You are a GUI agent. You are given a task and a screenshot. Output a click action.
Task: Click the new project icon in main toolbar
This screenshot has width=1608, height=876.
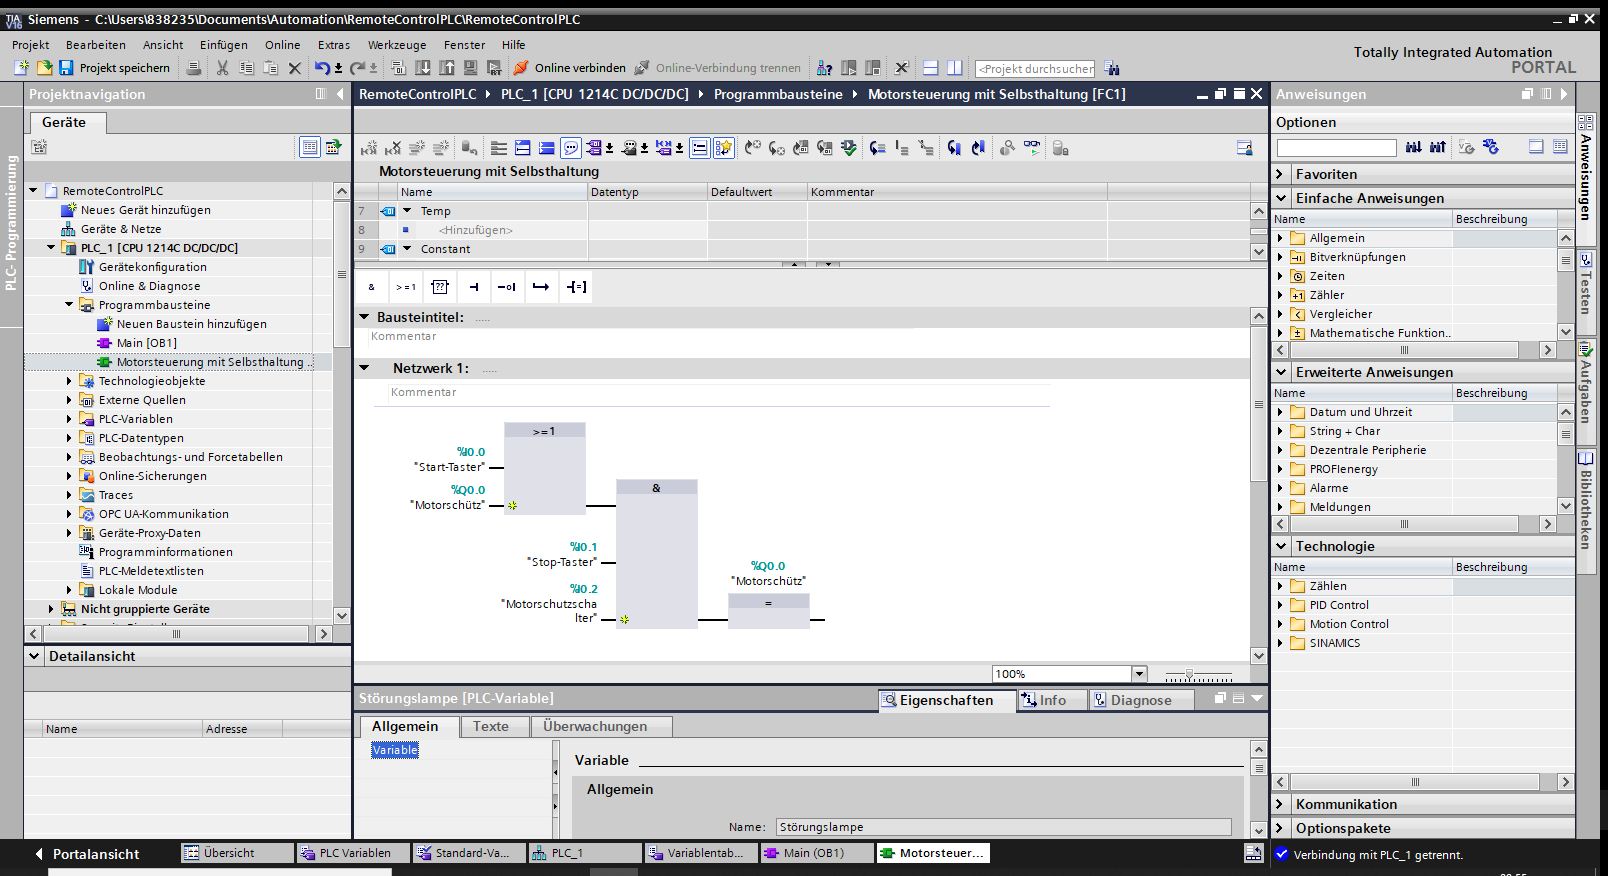click(x=21, y=68)
